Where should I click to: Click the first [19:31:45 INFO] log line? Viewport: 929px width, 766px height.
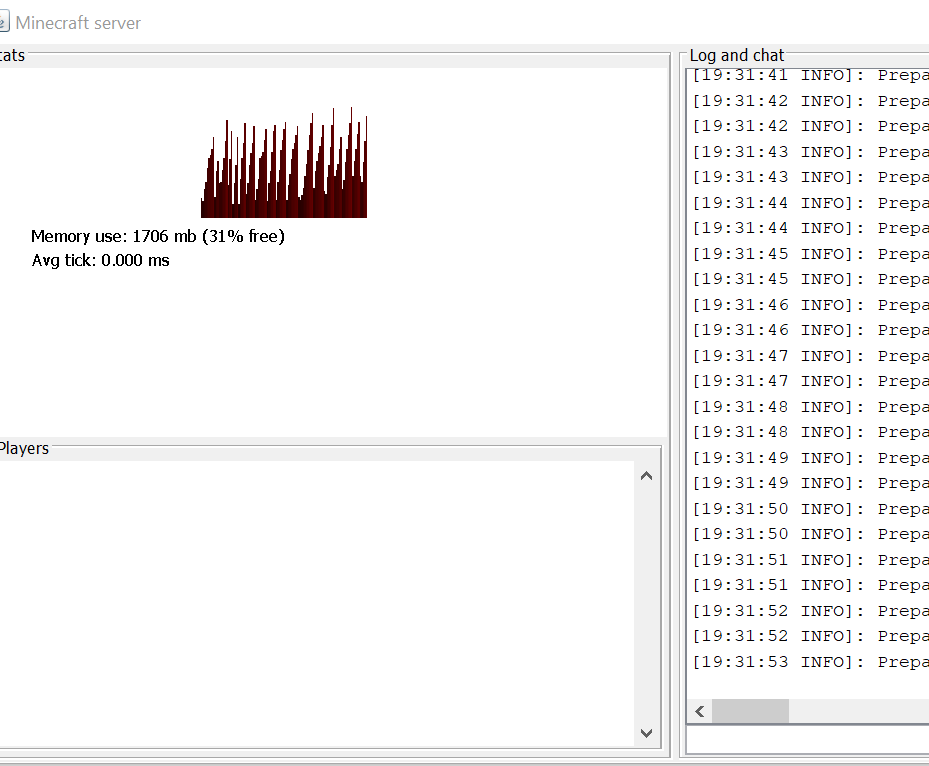[811, 254]
